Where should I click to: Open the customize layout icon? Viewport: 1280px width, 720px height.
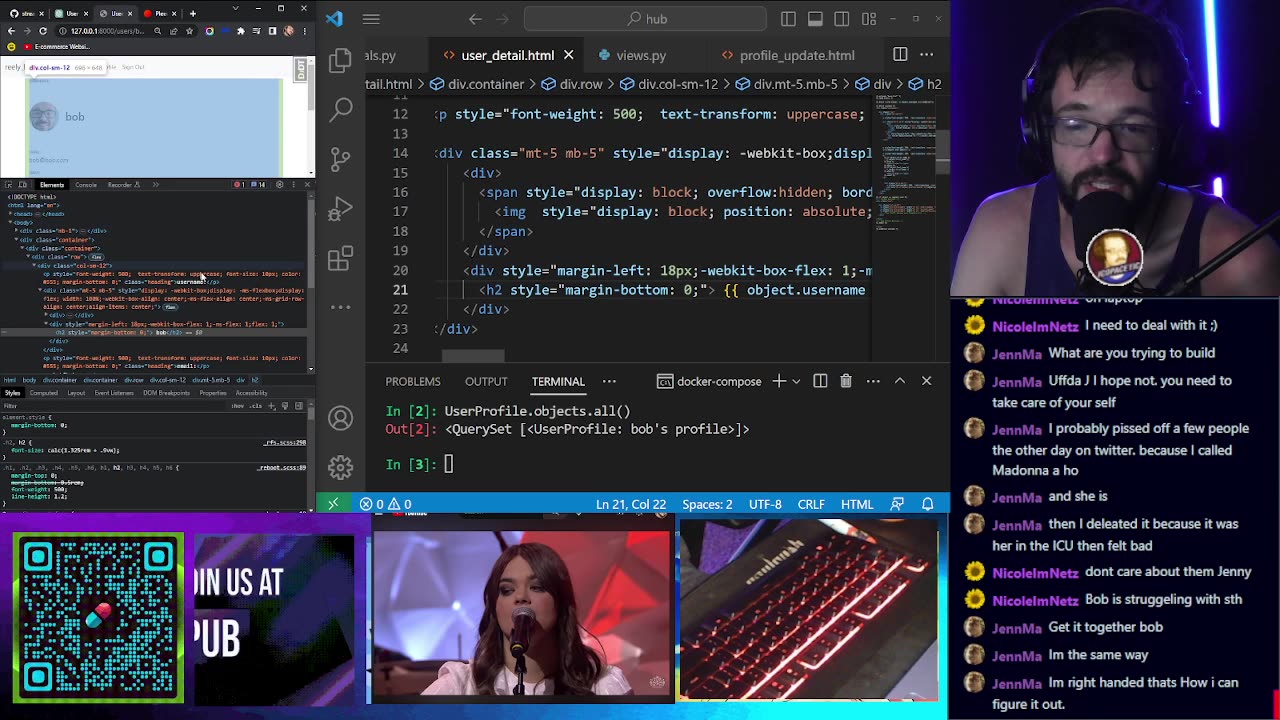point(868,19)
